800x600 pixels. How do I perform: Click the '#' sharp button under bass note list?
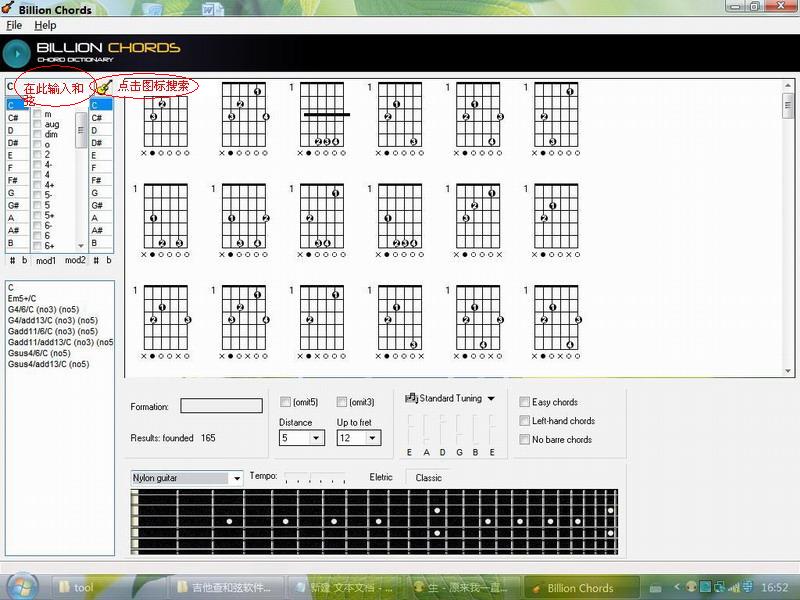point(96,260)
